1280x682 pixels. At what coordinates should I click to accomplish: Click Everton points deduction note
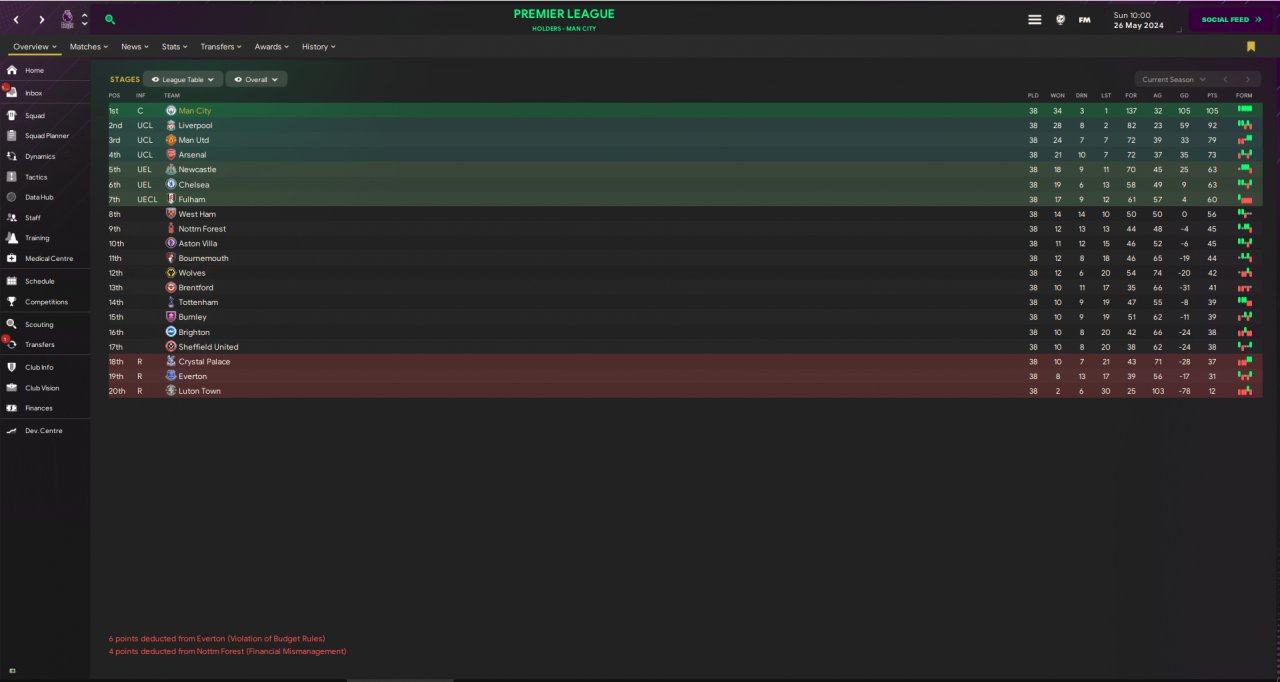pos(216,638)
